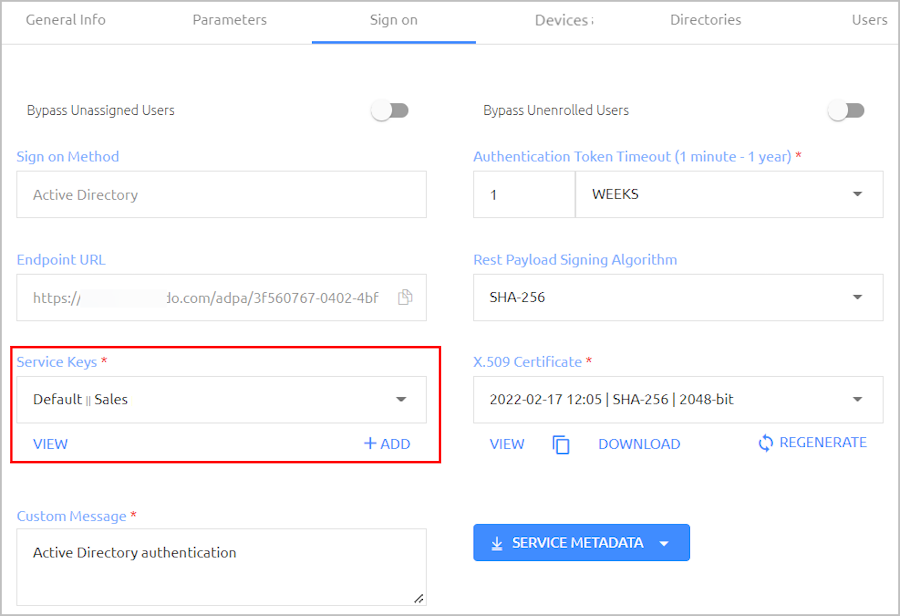This screenshot has width=900, height=616.
Task: Click the token timeout number field
Action: tap(524, 195)
